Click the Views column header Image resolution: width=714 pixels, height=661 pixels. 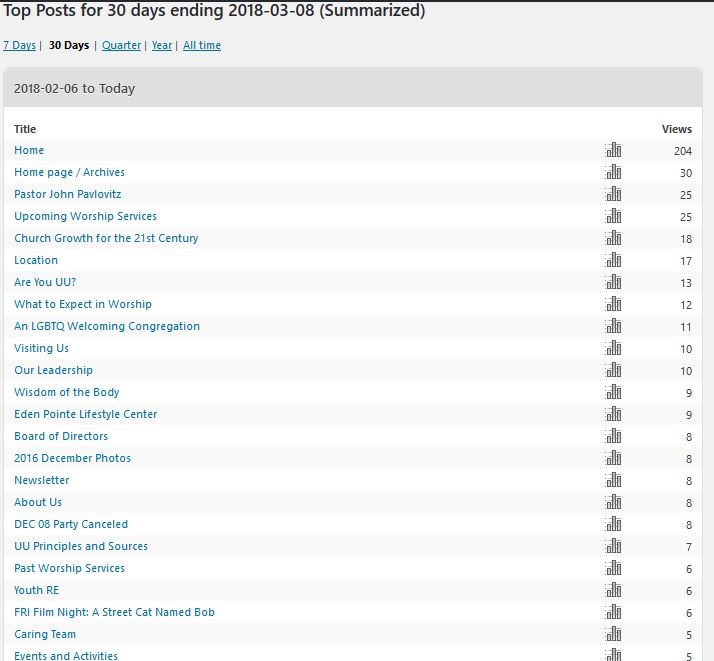tap(677, 129)
